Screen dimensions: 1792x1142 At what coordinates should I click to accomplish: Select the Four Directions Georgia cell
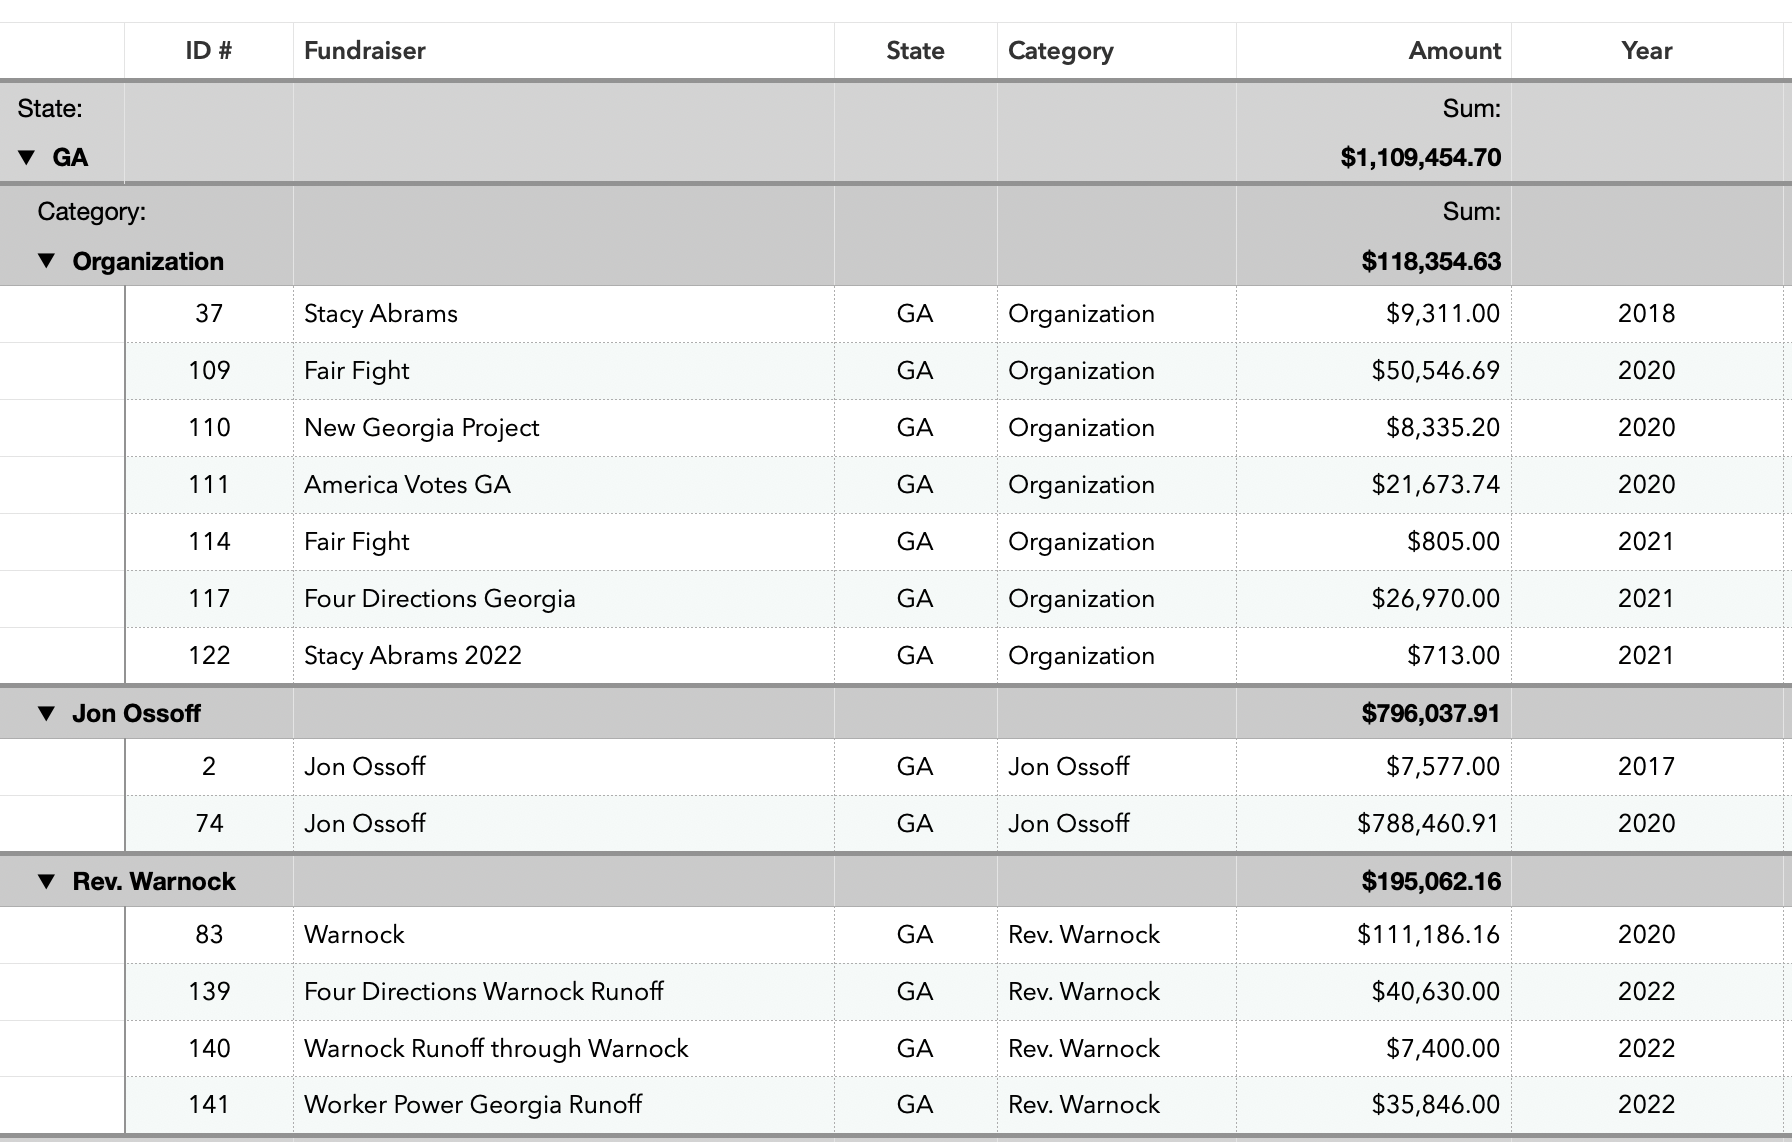pyautogui.click(x=564, y=599)
